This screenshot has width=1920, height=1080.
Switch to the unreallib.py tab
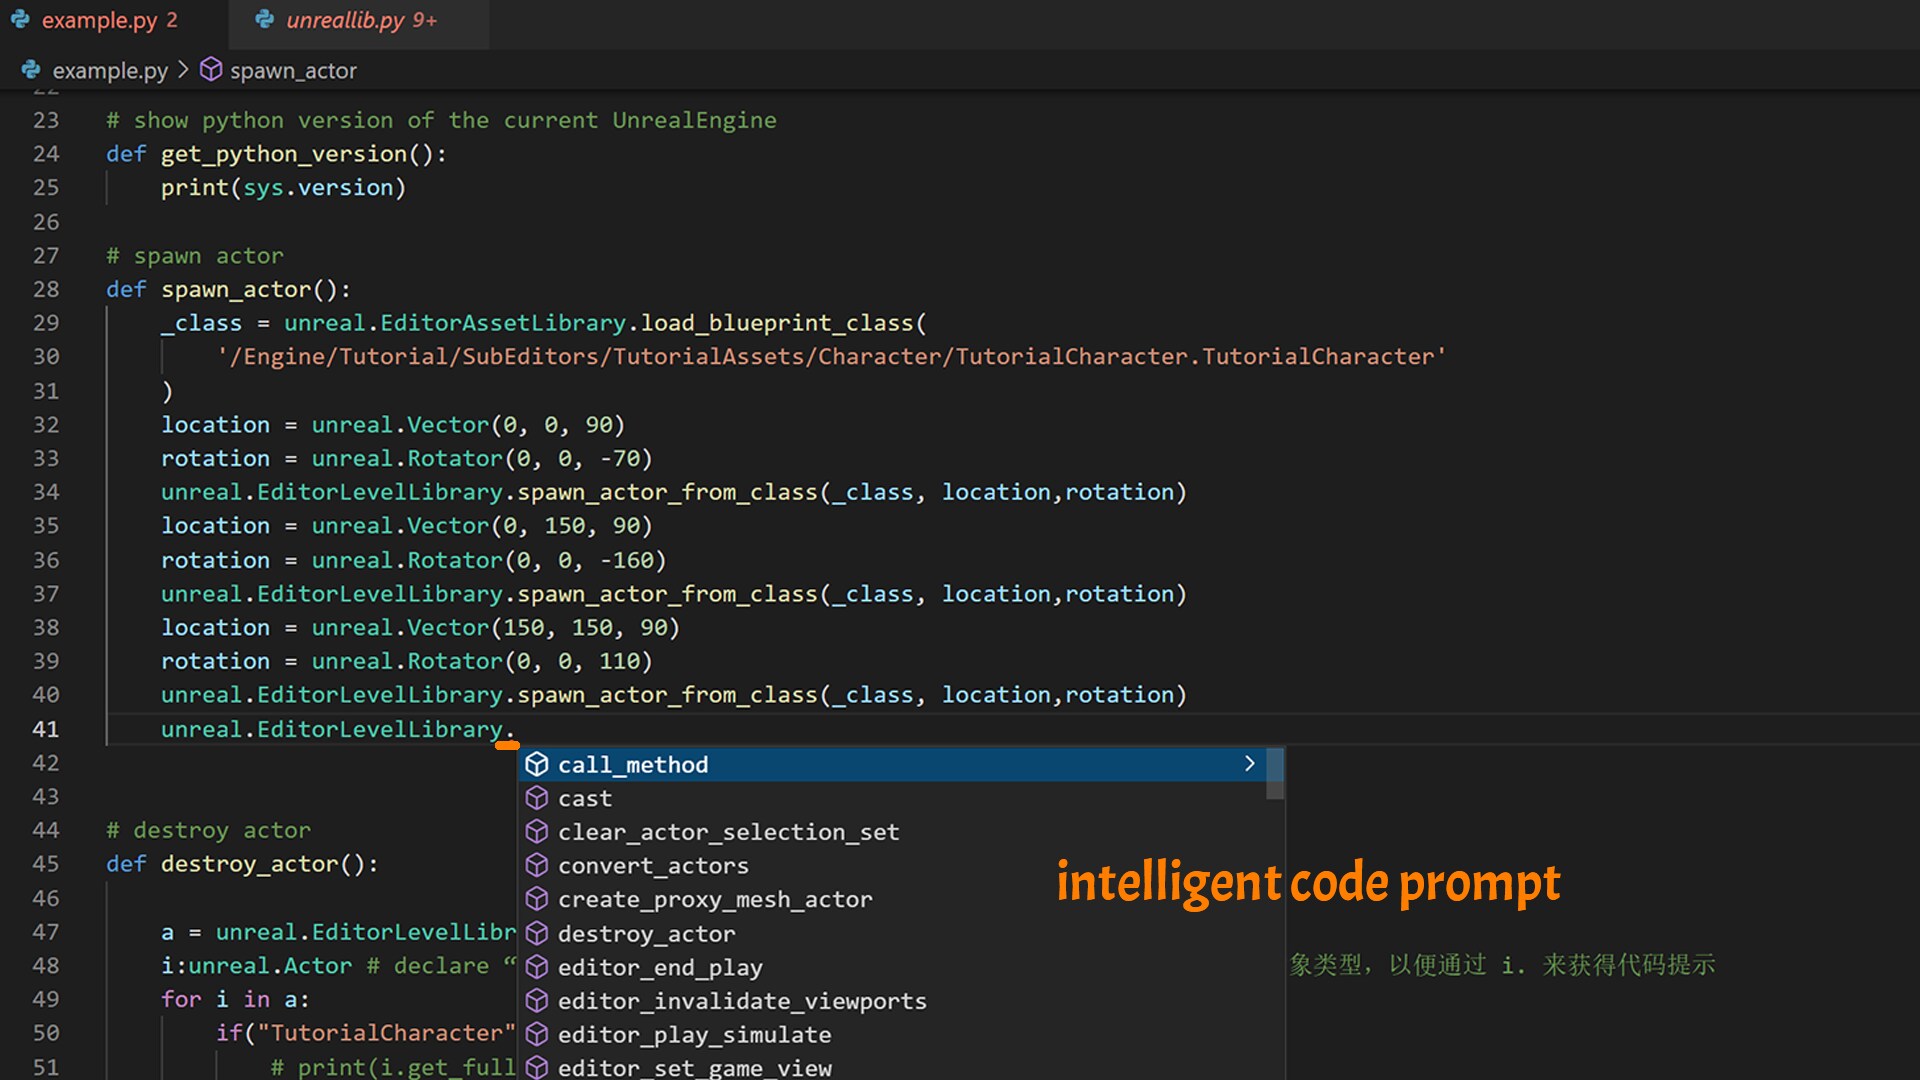(345, 19)
